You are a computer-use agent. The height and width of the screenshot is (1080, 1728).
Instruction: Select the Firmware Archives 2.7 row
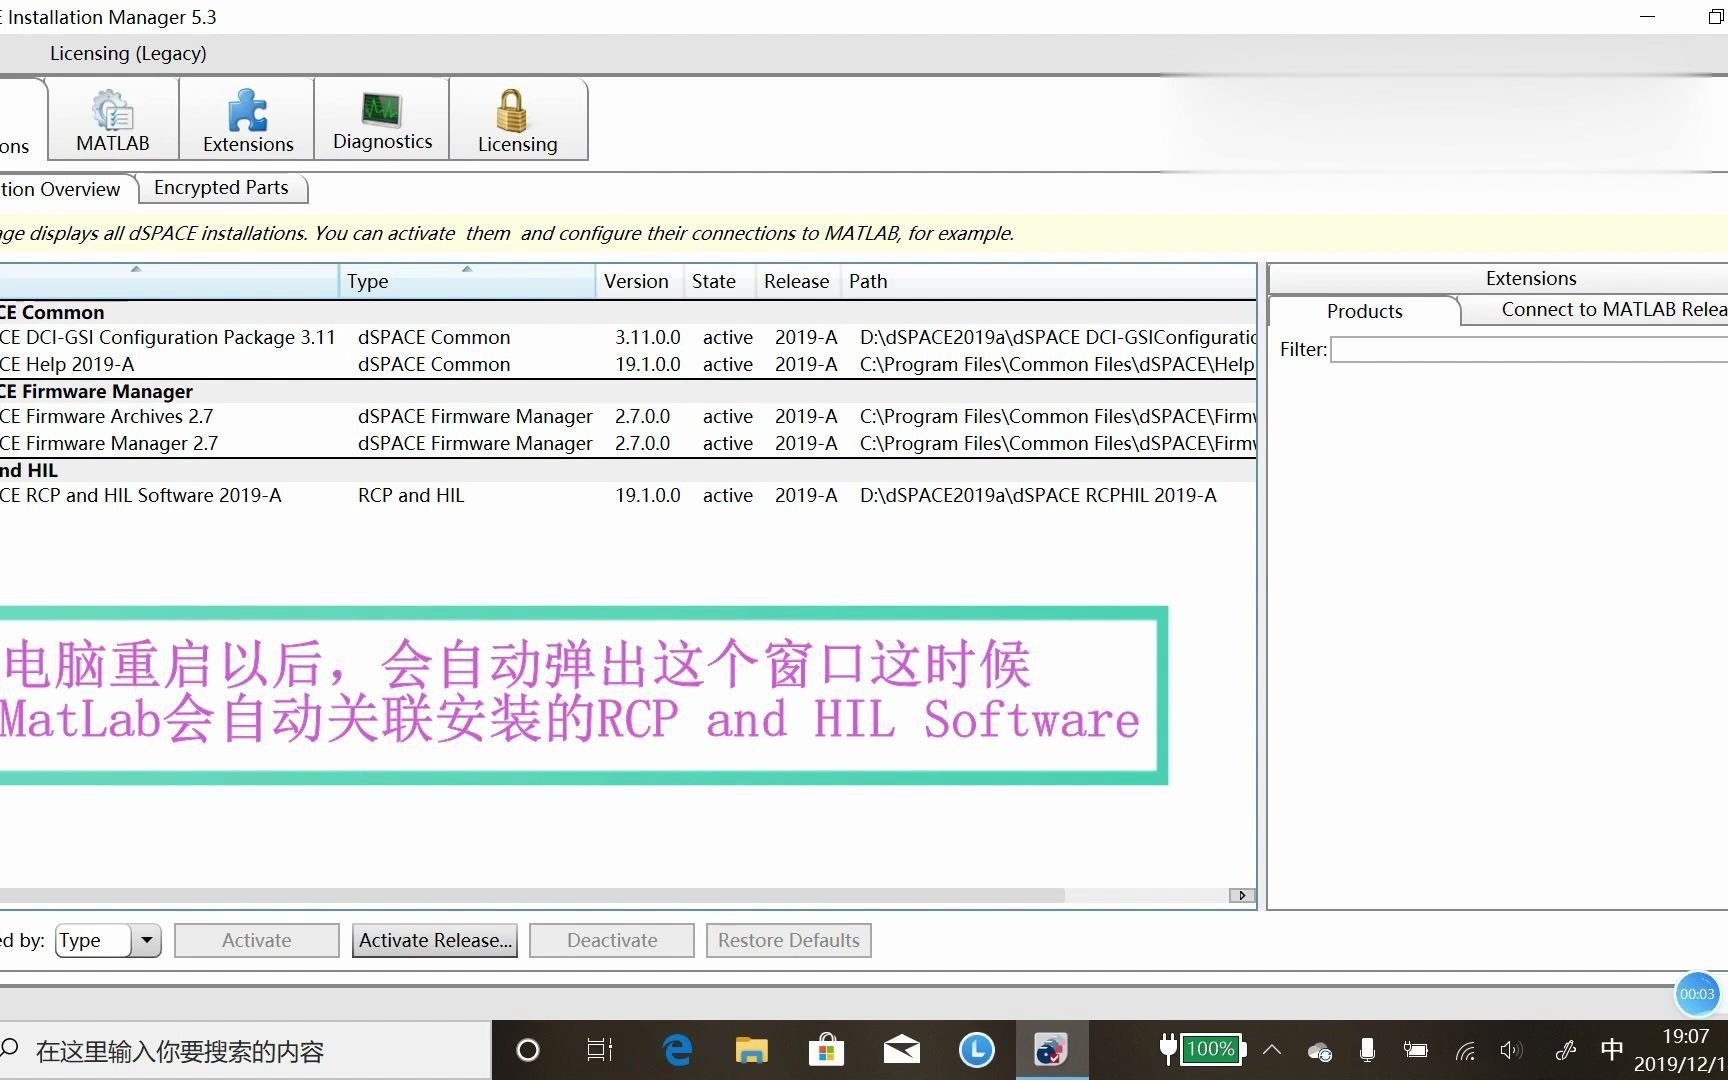627,416
